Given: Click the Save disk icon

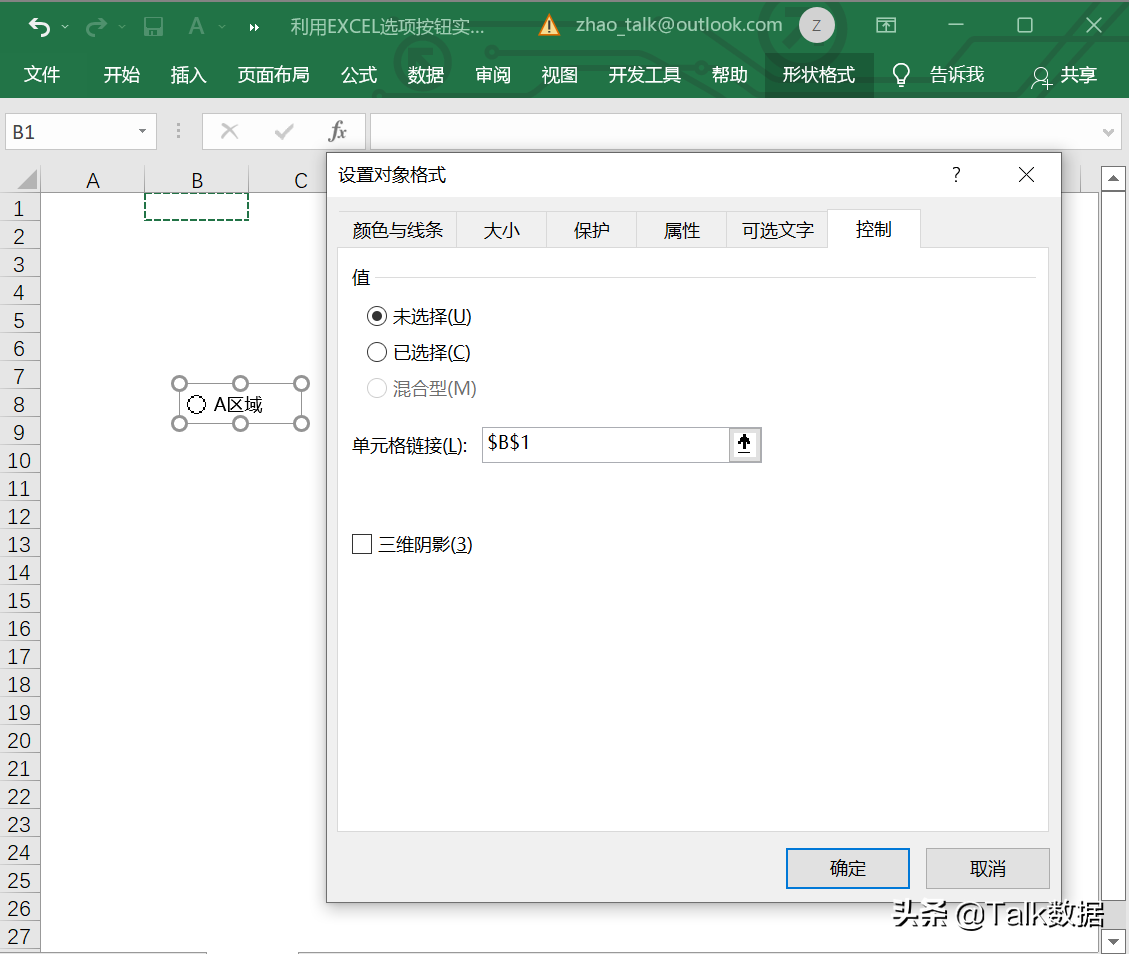Looking at the screenshot, I should (153, 27).
